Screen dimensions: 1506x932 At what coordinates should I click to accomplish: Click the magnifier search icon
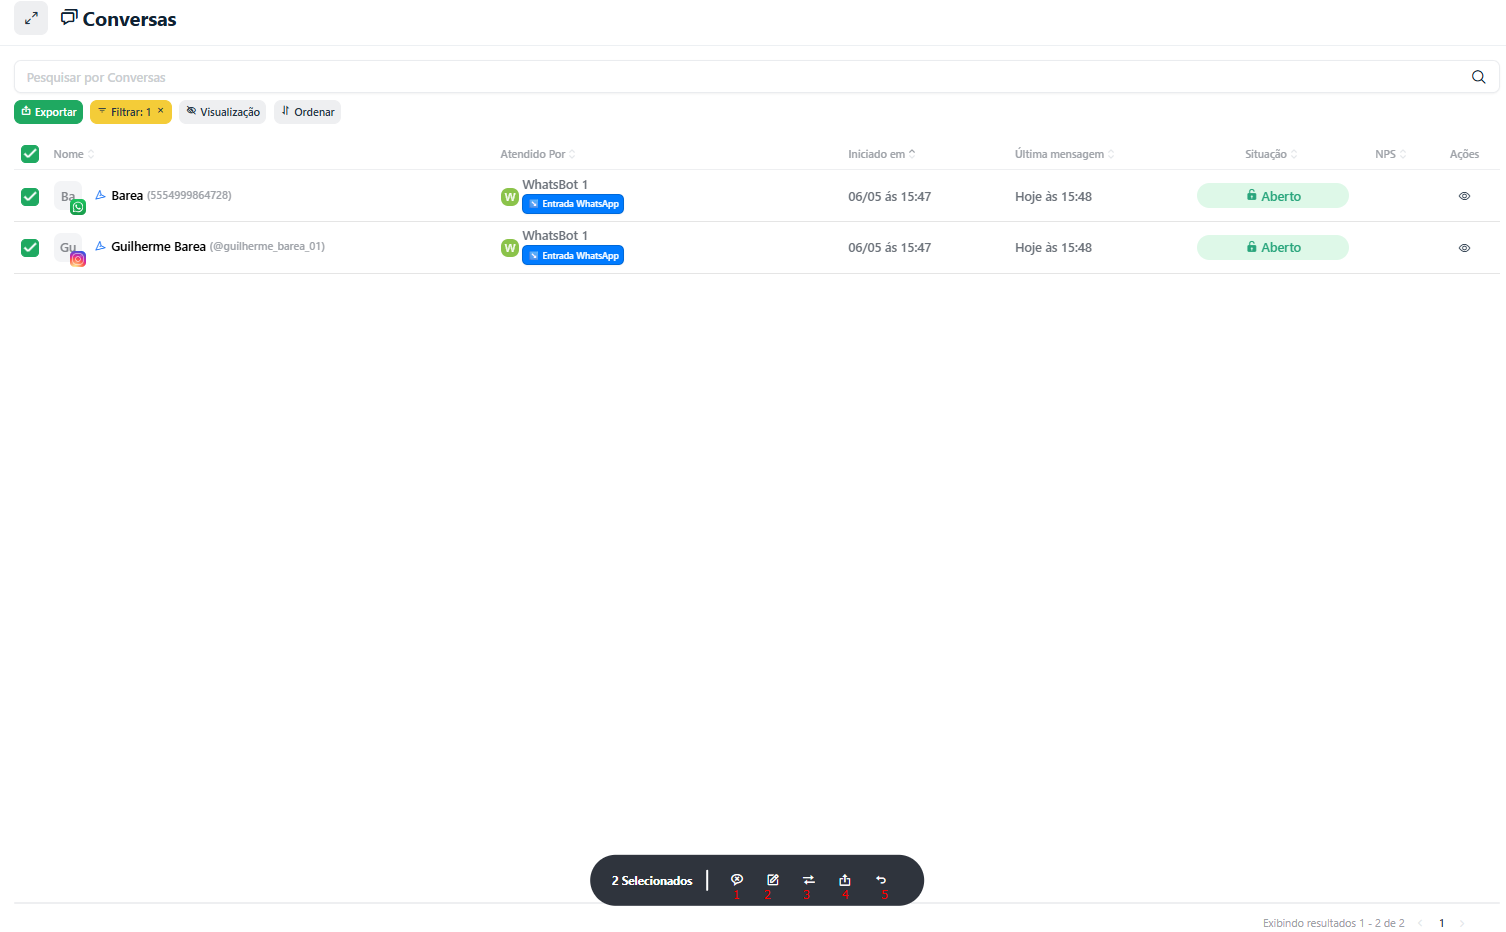click(1478, 77)
